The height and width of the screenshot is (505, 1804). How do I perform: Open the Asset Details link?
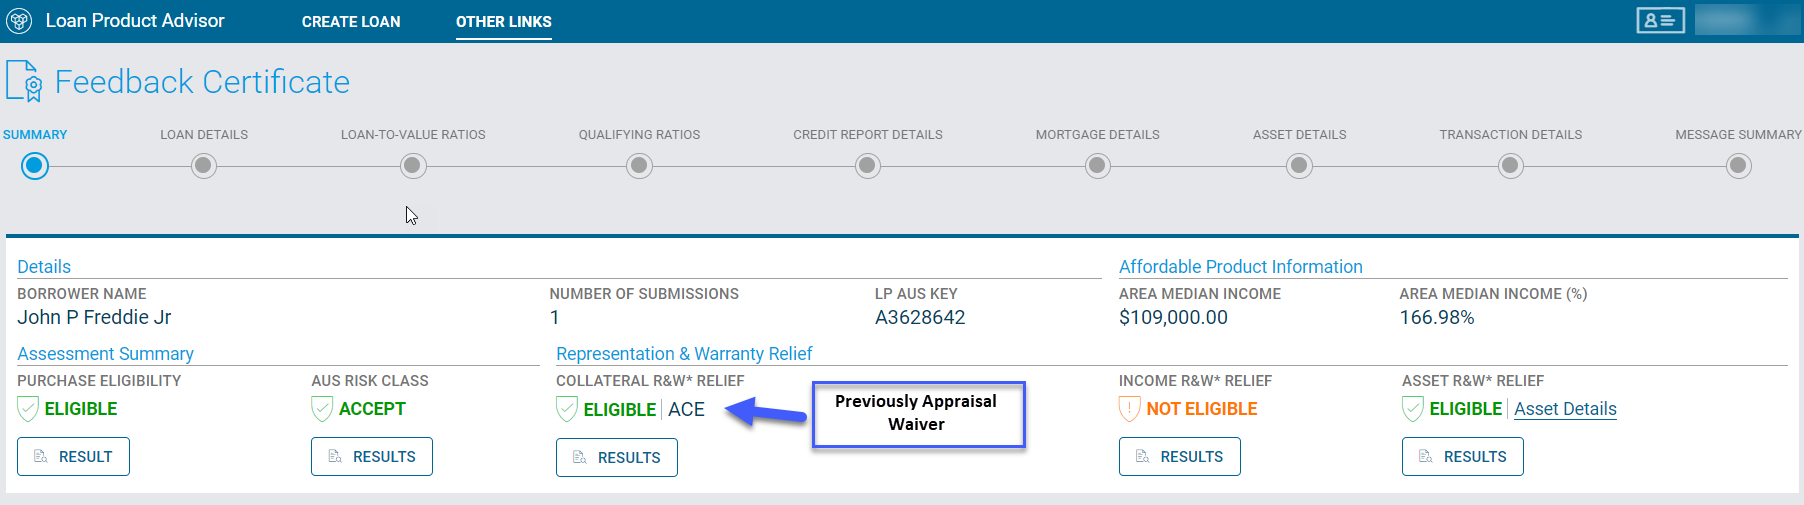tap(1565, 409)
